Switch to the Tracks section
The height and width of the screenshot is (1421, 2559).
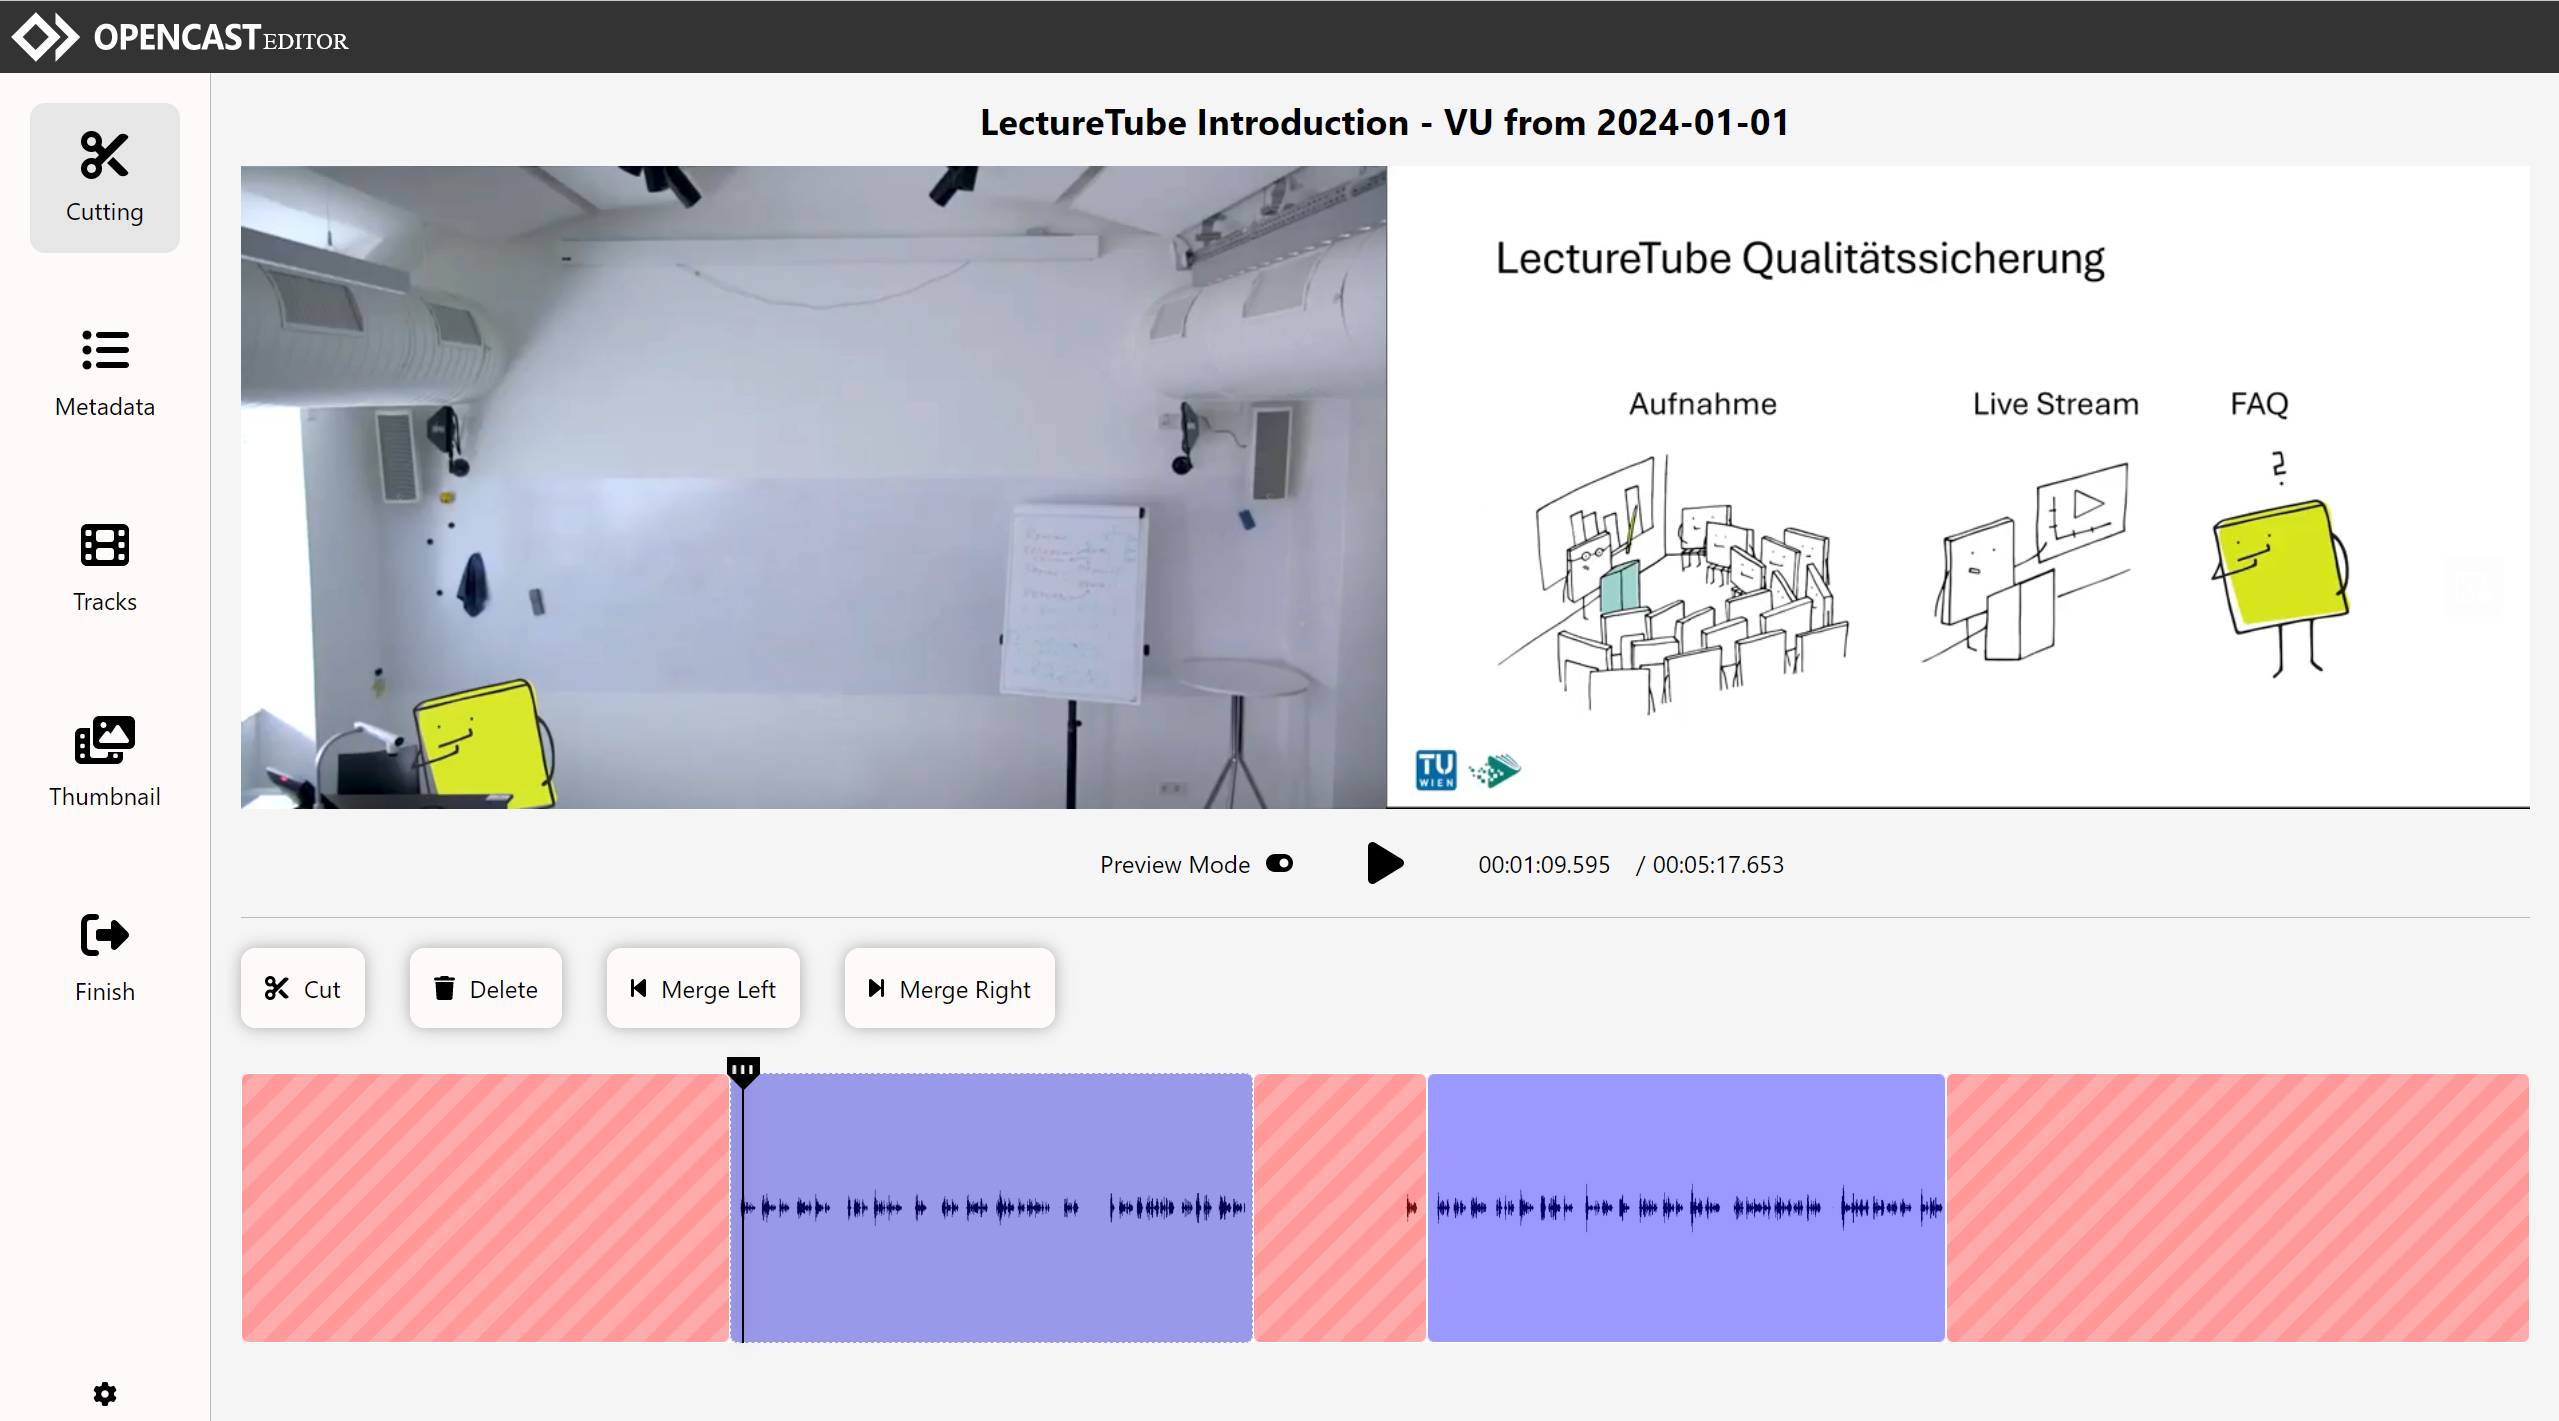click(x=105, y=568)
